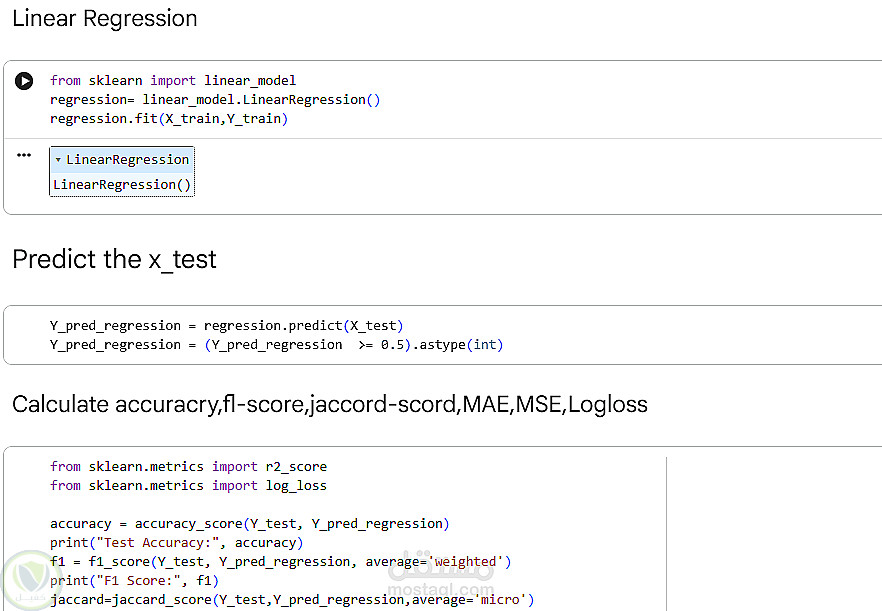Select the "Calculate accuracy" metrics heading
Viewport: 882px width, 611px height.
(x=329, y=404)
